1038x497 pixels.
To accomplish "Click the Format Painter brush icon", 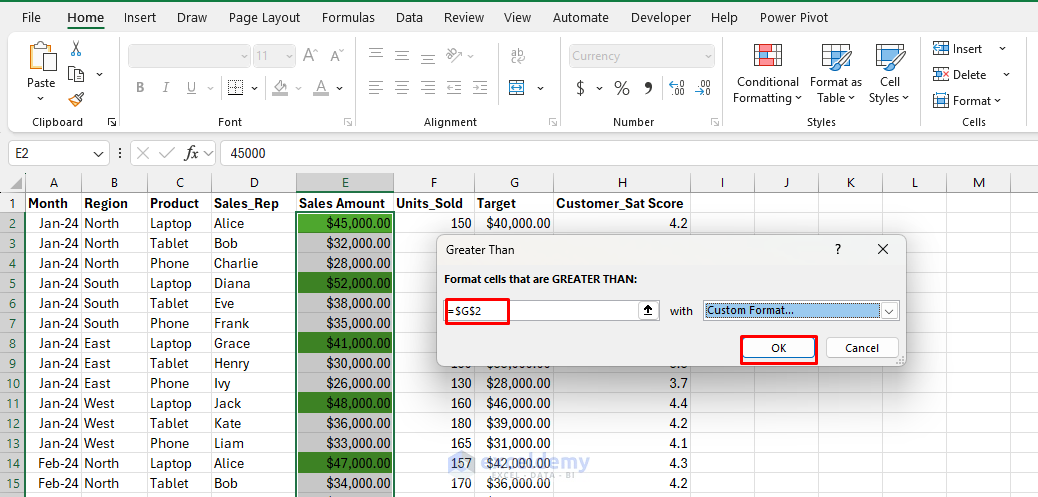I will click(77, 100).
